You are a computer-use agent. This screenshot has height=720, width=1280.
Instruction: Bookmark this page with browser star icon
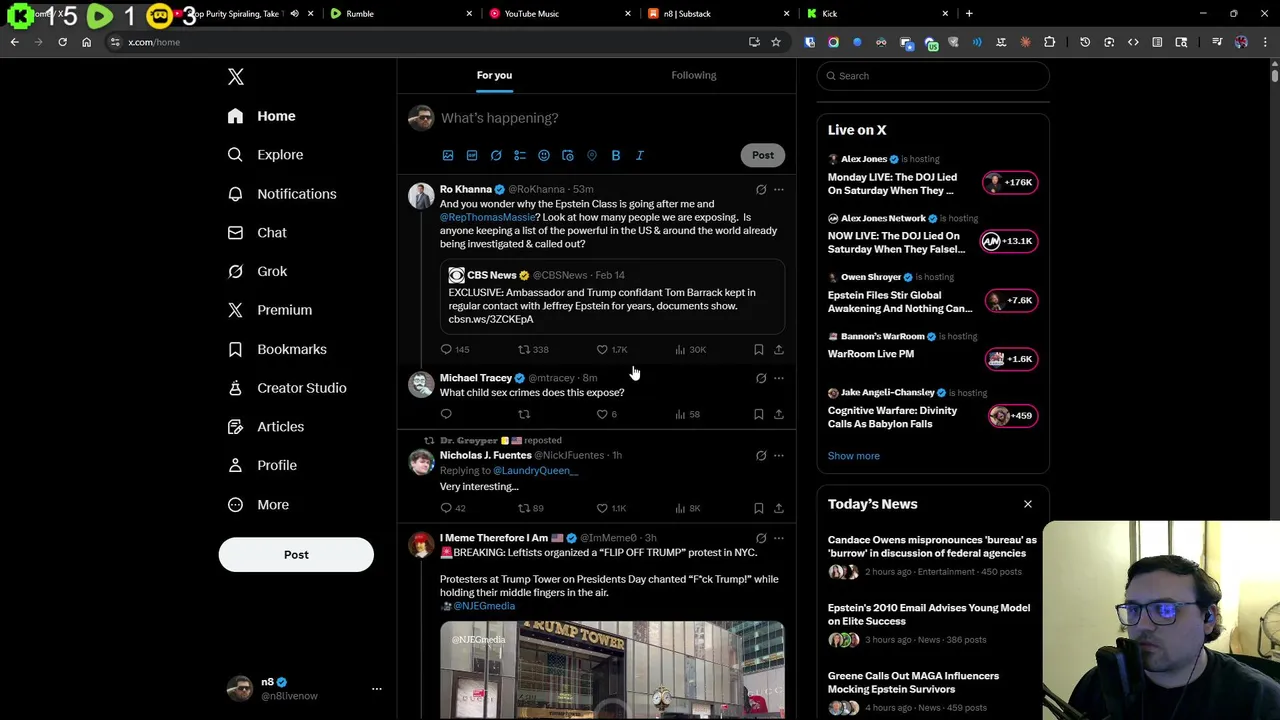coord(775,42)
